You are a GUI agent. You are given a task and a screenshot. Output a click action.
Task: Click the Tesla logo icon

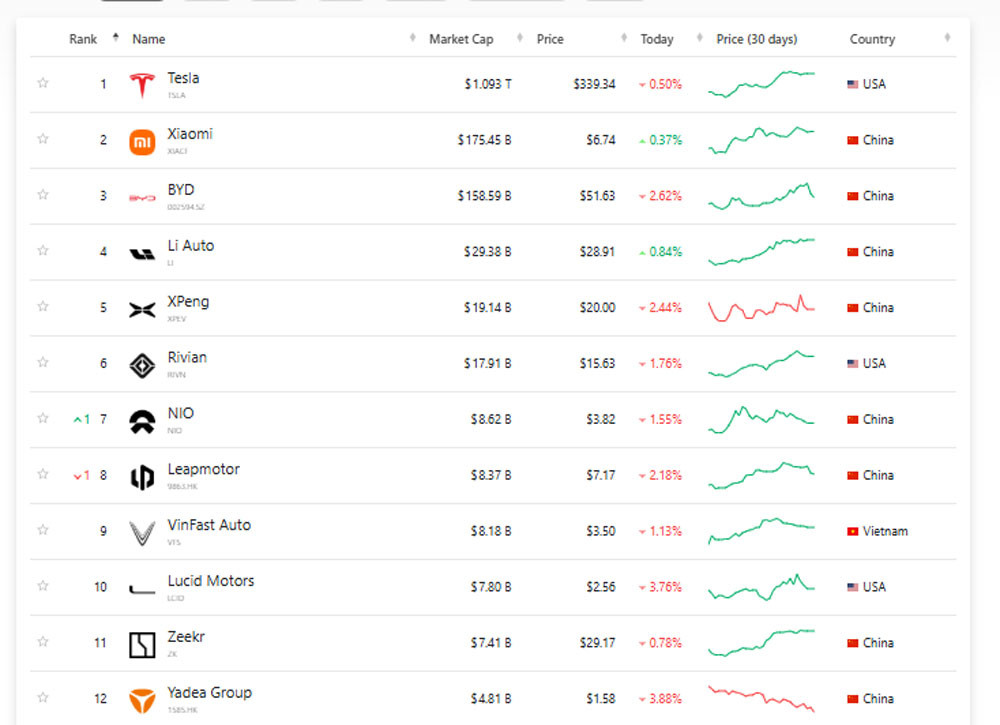[142, 85]
